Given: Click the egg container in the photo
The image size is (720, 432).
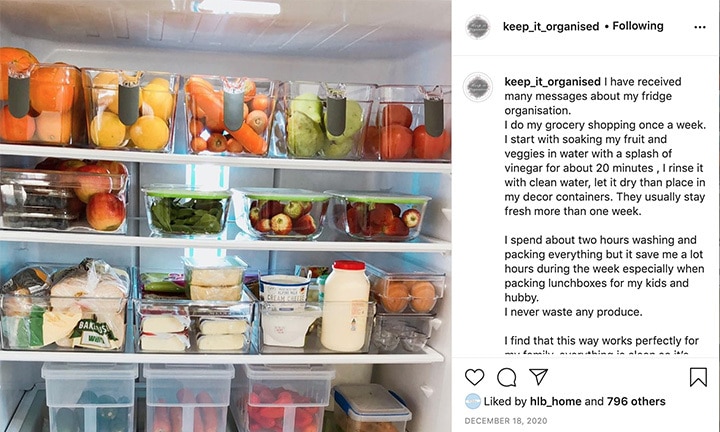Looking at the screenshot, I should [x=406, y=291].
